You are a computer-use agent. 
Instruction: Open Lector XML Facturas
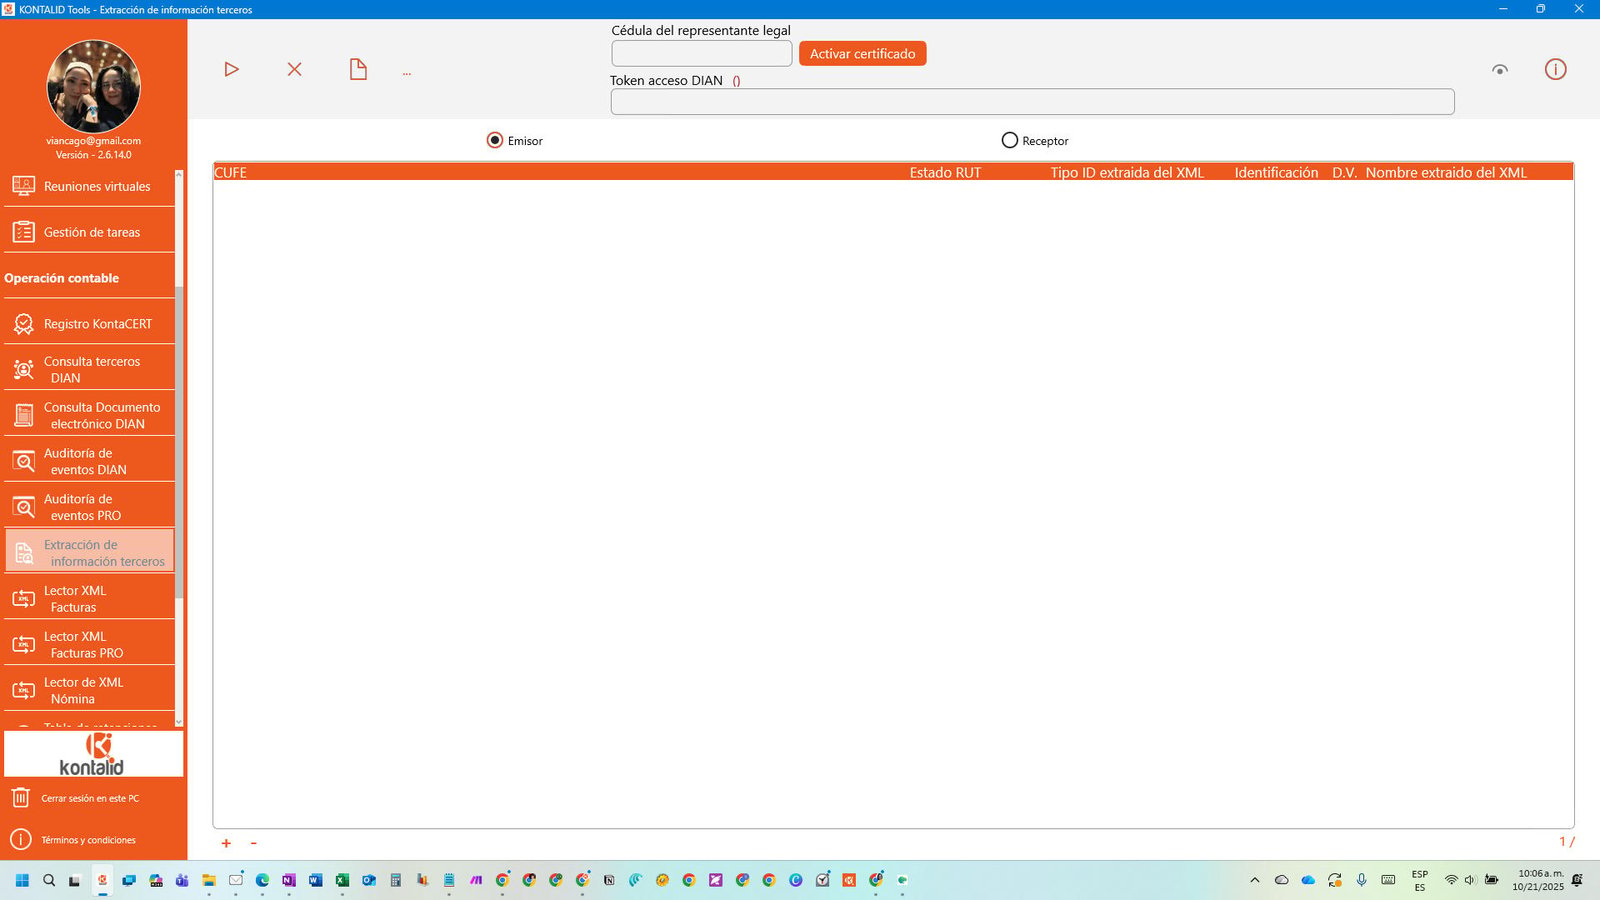[x=89, y=599]
